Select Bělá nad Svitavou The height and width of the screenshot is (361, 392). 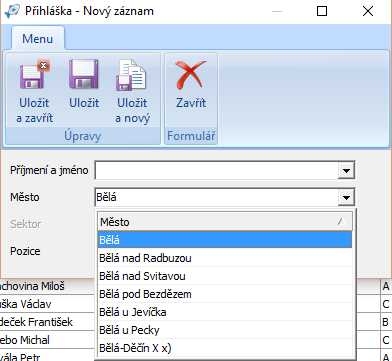pyautogui.click(x=225, y=276)
